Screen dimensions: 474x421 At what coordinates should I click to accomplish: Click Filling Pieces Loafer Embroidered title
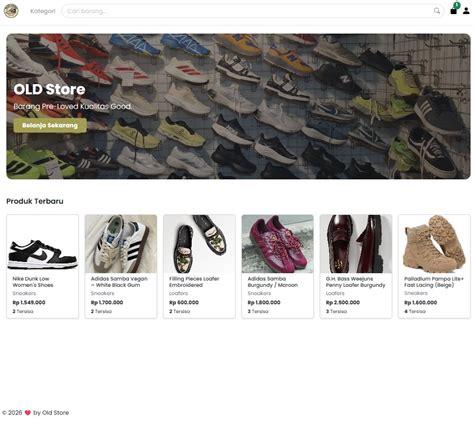click(x=194, y=282)
